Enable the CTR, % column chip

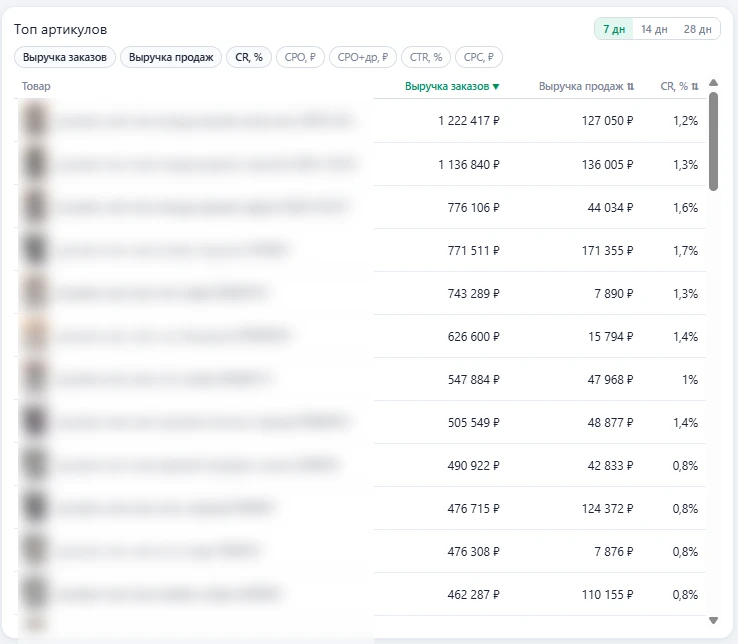pos(426,57)
